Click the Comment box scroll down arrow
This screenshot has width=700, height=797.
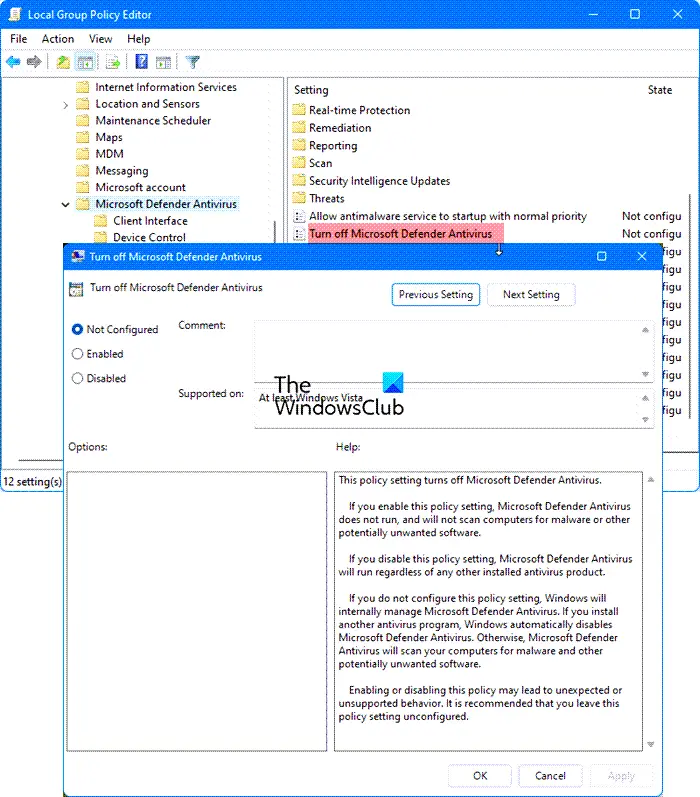click(x=645, y=374)
